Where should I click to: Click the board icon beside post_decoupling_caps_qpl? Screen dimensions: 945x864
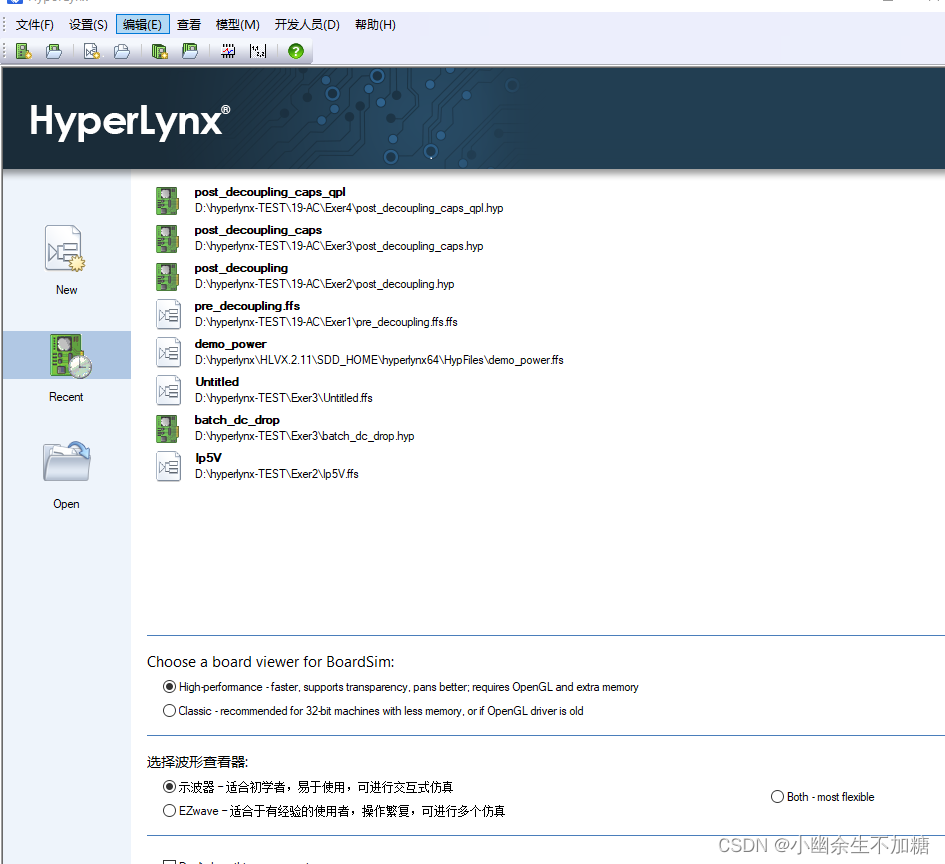tap(168, 201)
